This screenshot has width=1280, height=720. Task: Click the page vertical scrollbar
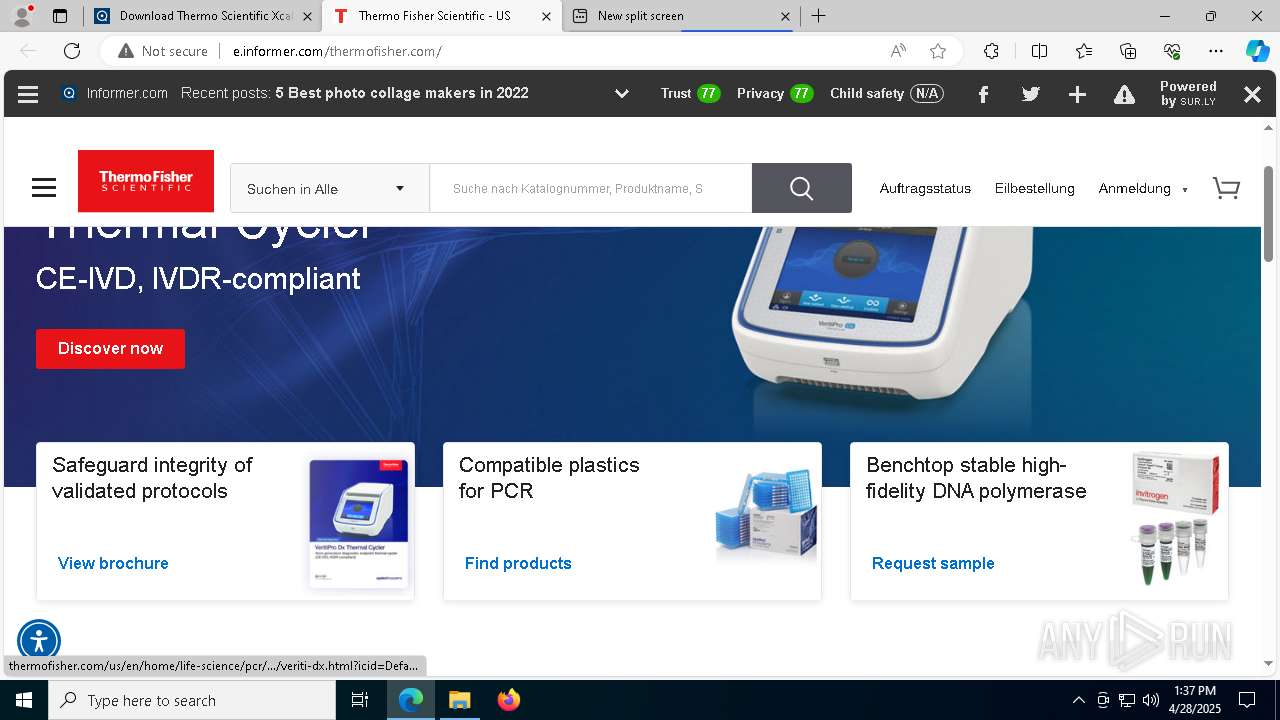click(1269, 212)
